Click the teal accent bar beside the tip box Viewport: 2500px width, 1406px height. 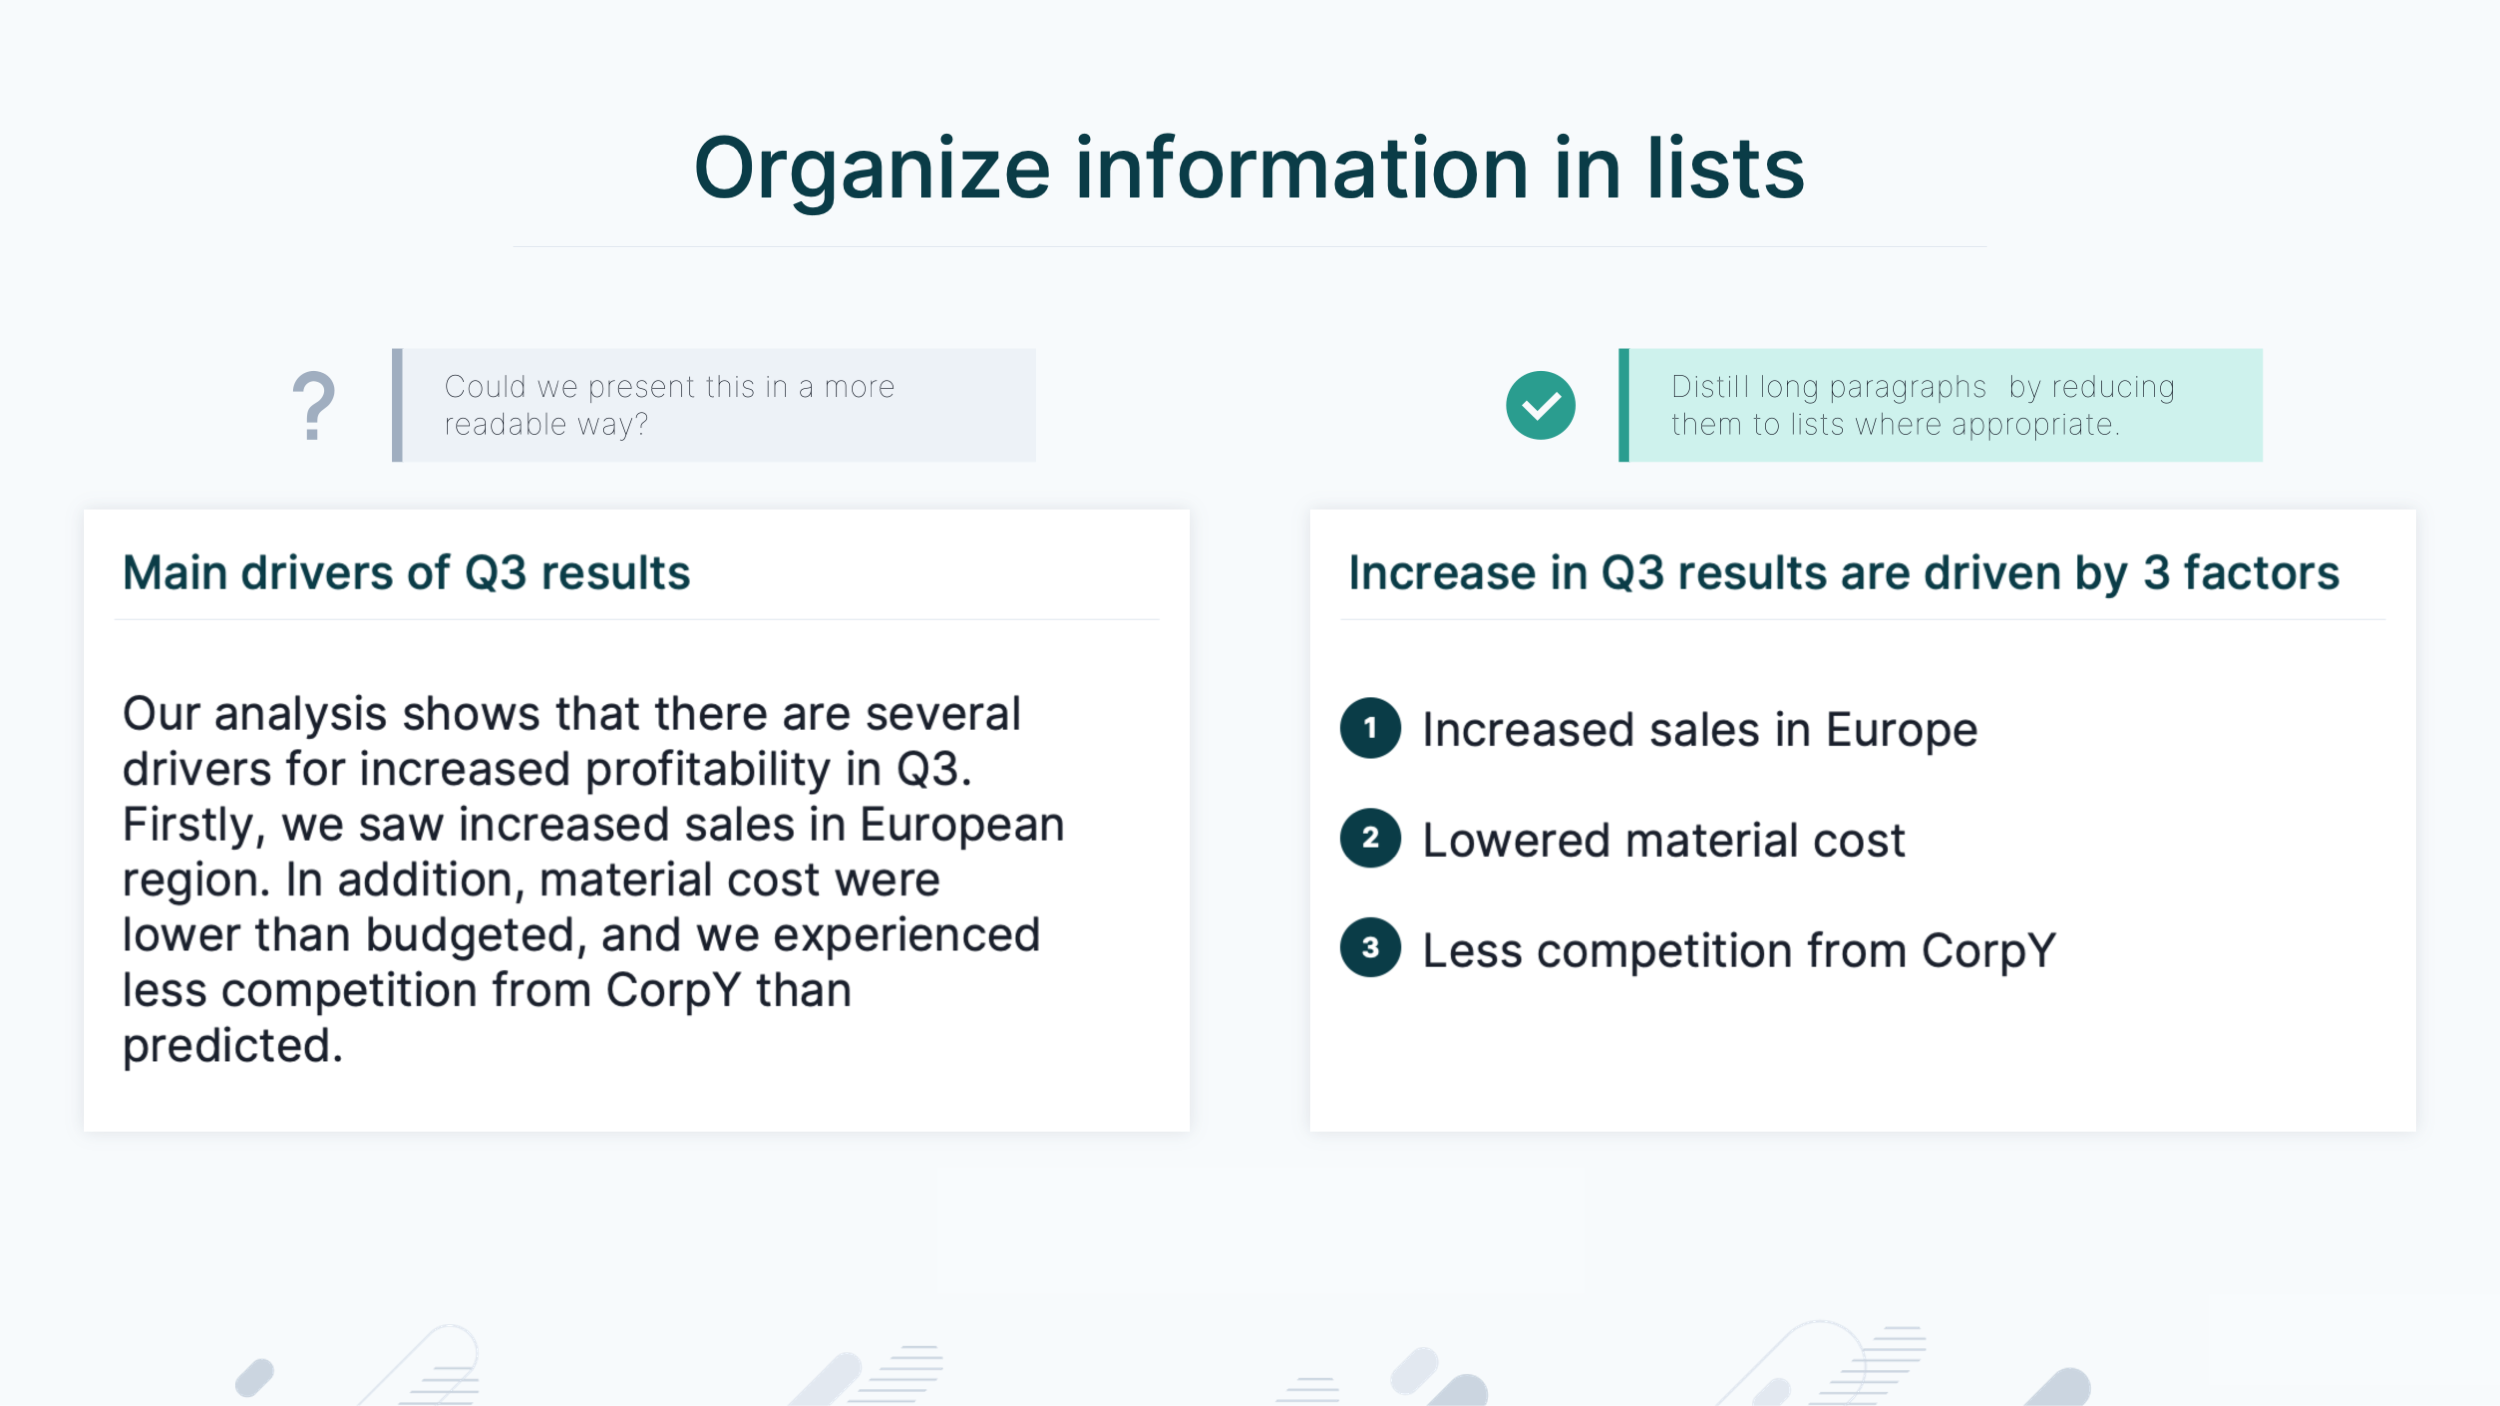(x=1623, y=404)
